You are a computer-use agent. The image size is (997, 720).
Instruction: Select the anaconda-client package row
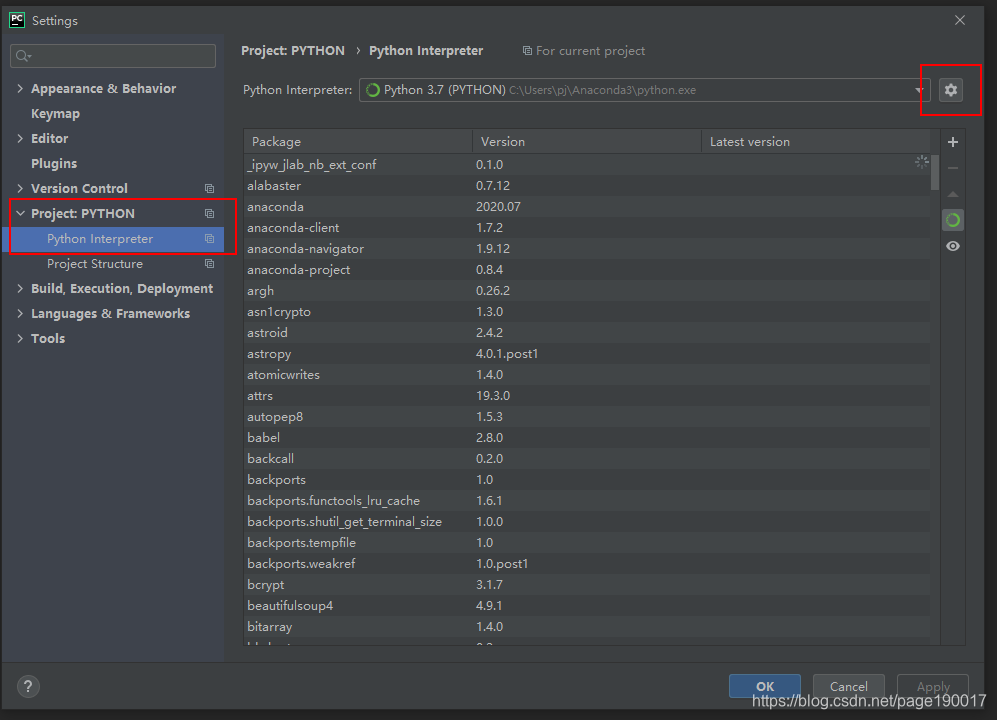pos(586,228)
